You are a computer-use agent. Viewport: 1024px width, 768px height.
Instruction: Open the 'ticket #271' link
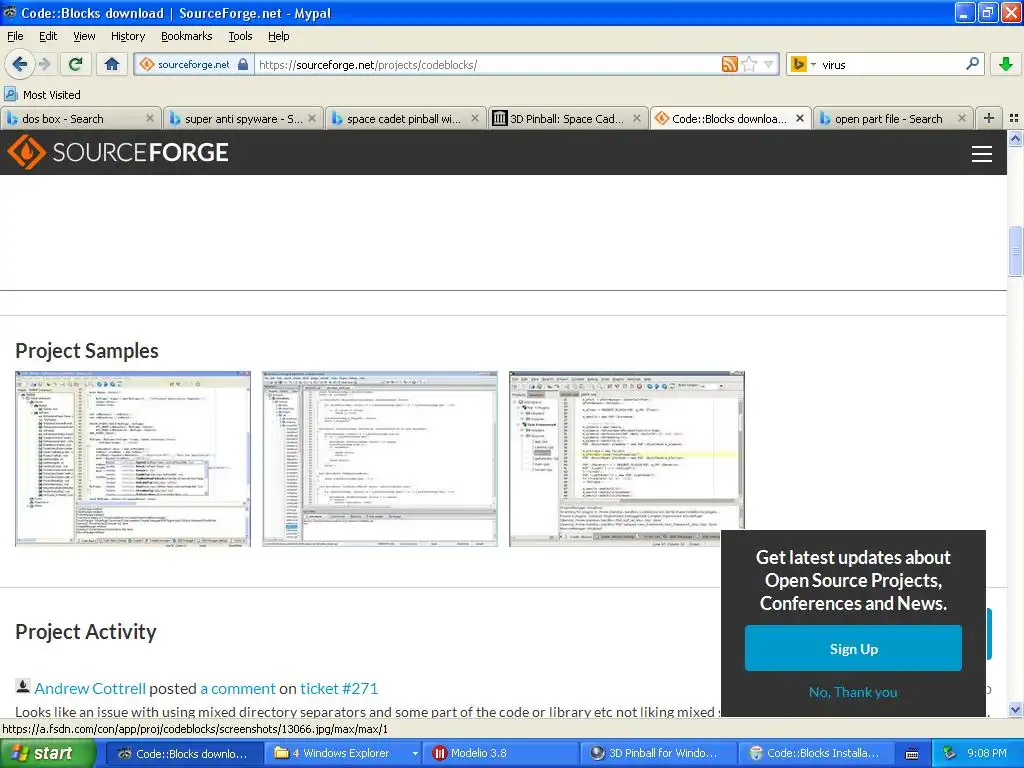[x=339, y=688]
